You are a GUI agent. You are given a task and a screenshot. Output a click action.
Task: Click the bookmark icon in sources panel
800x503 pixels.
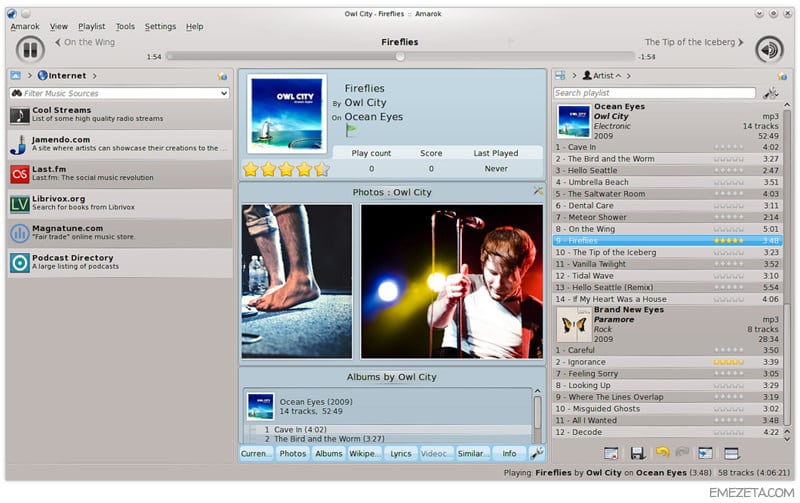point(222,76)
